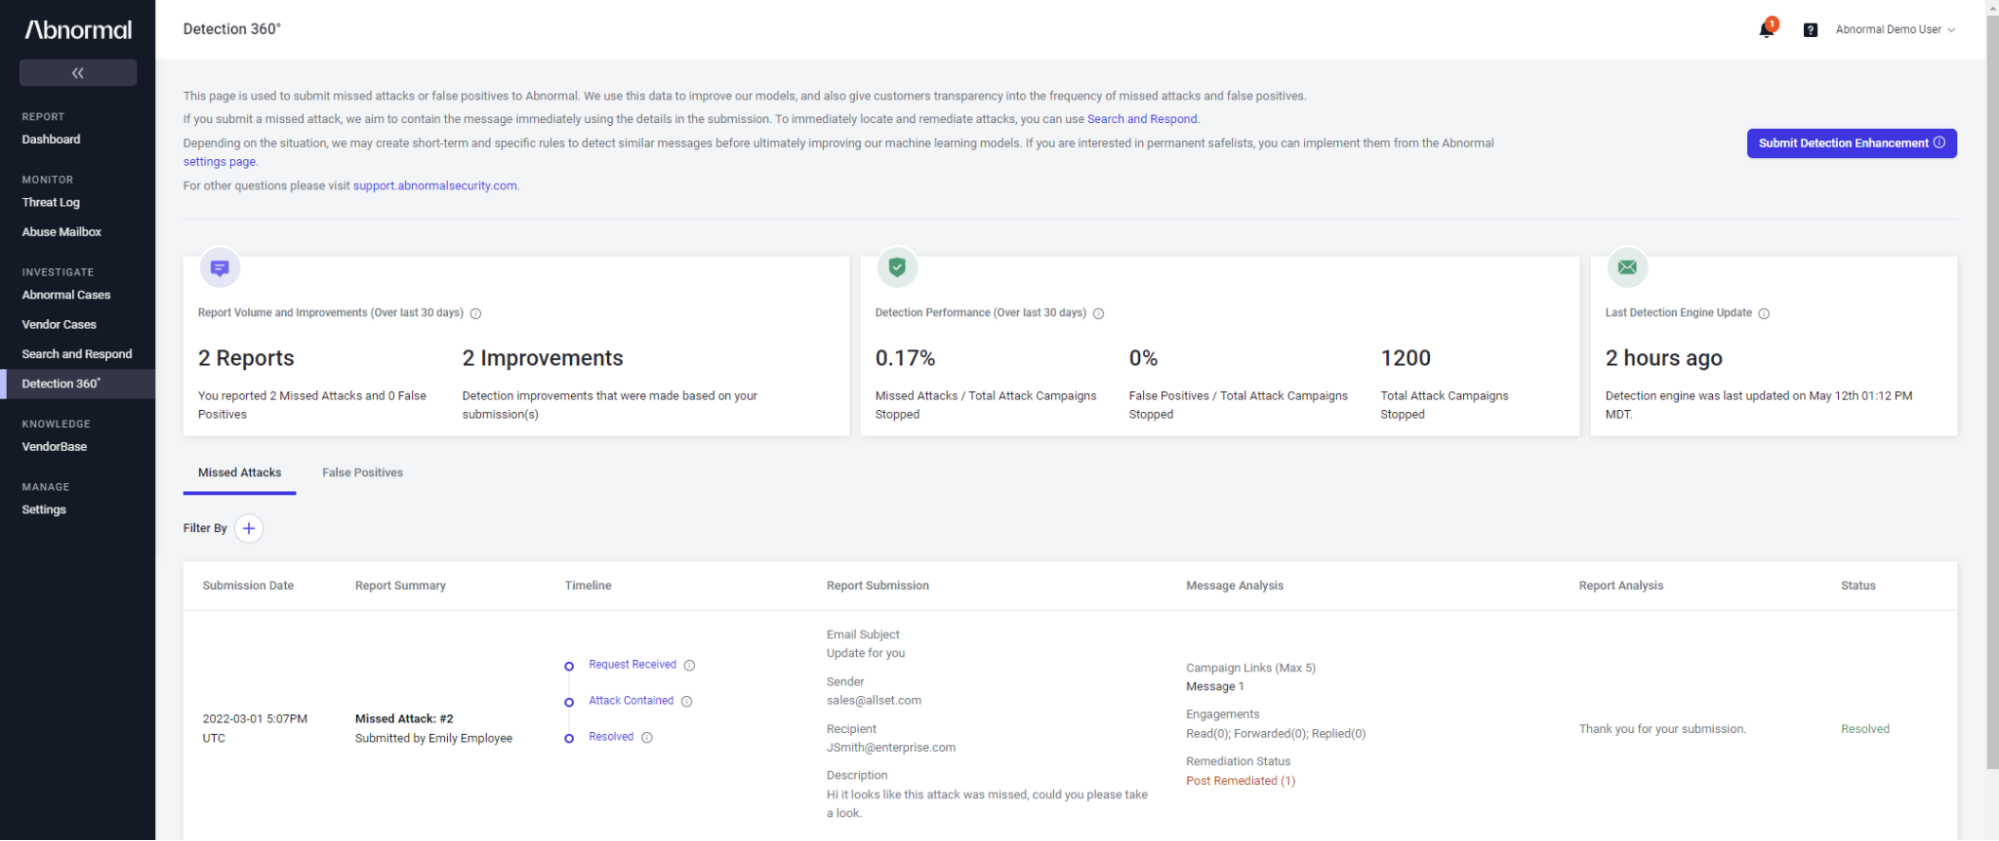
Task: Click the 2 hours ago update value
Action: coord(1663,358)
